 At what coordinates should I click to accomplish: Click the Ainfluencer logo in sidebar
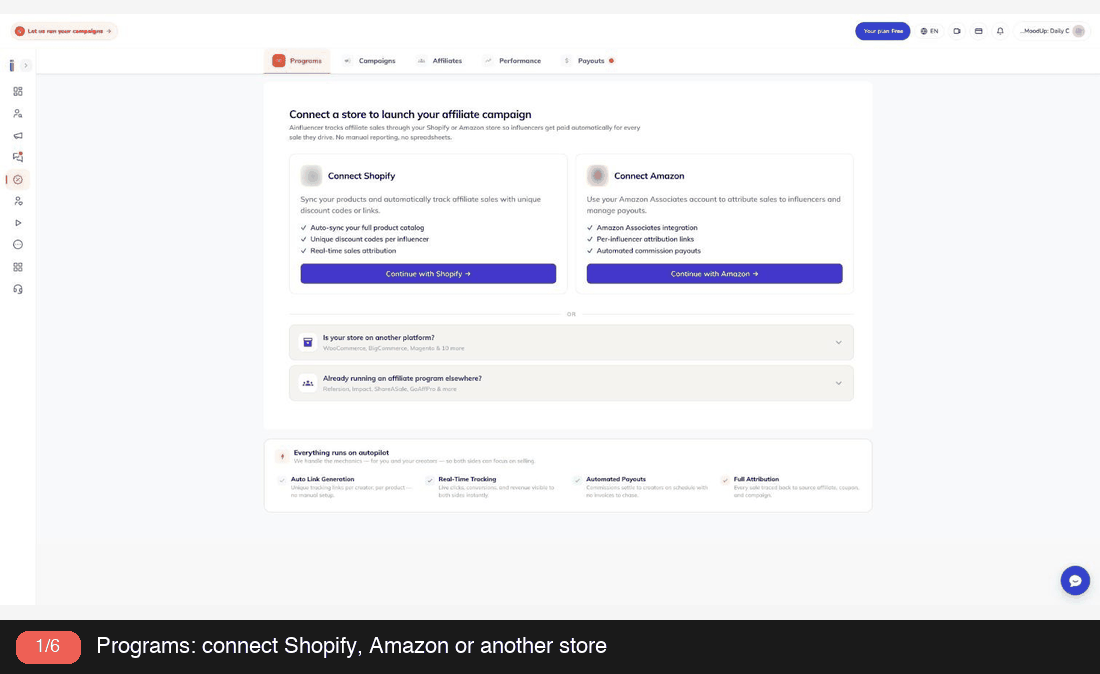pyautogui.click(x=11, y=65)
